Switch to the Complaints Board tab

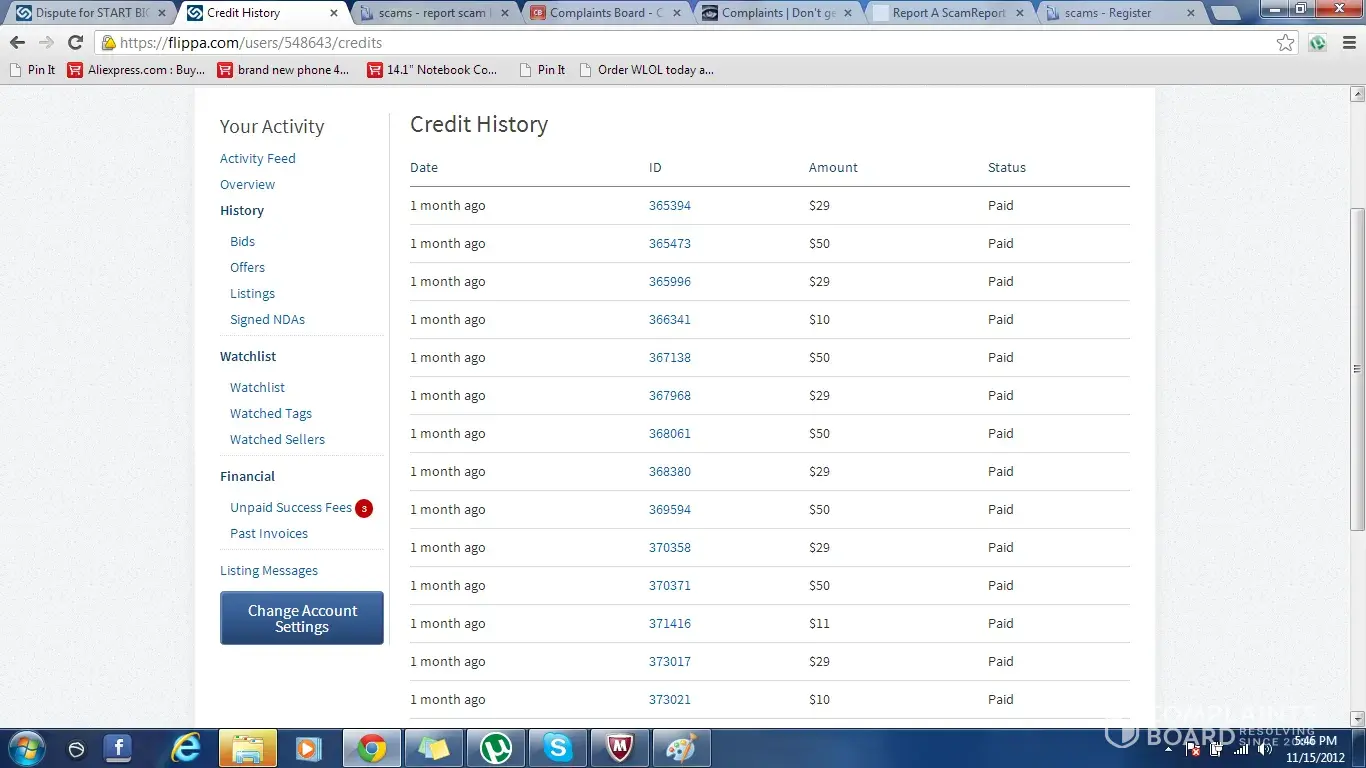coord(605,13)
